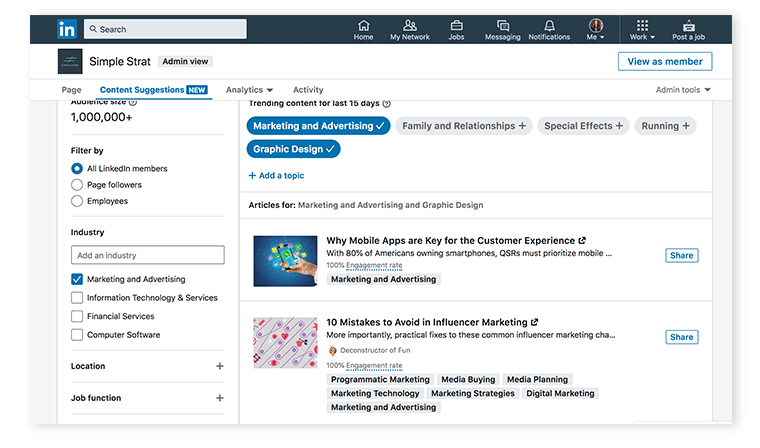Click the Marketing Technology tag
Image resolution: width=760 pixels, height=448 pixels.
375,393
